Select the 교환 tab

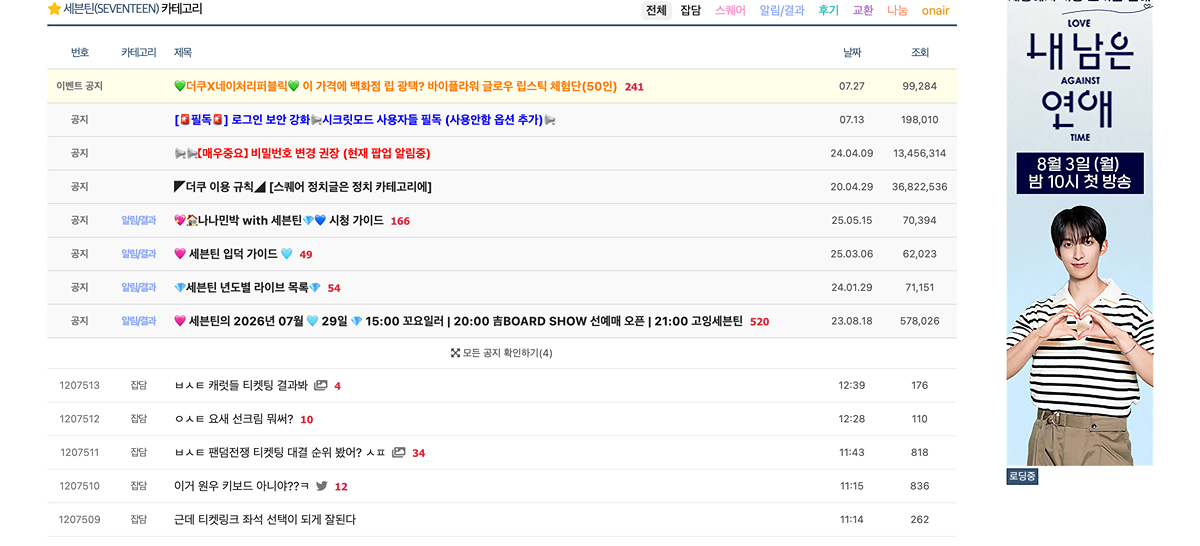(x=863, y=10)
